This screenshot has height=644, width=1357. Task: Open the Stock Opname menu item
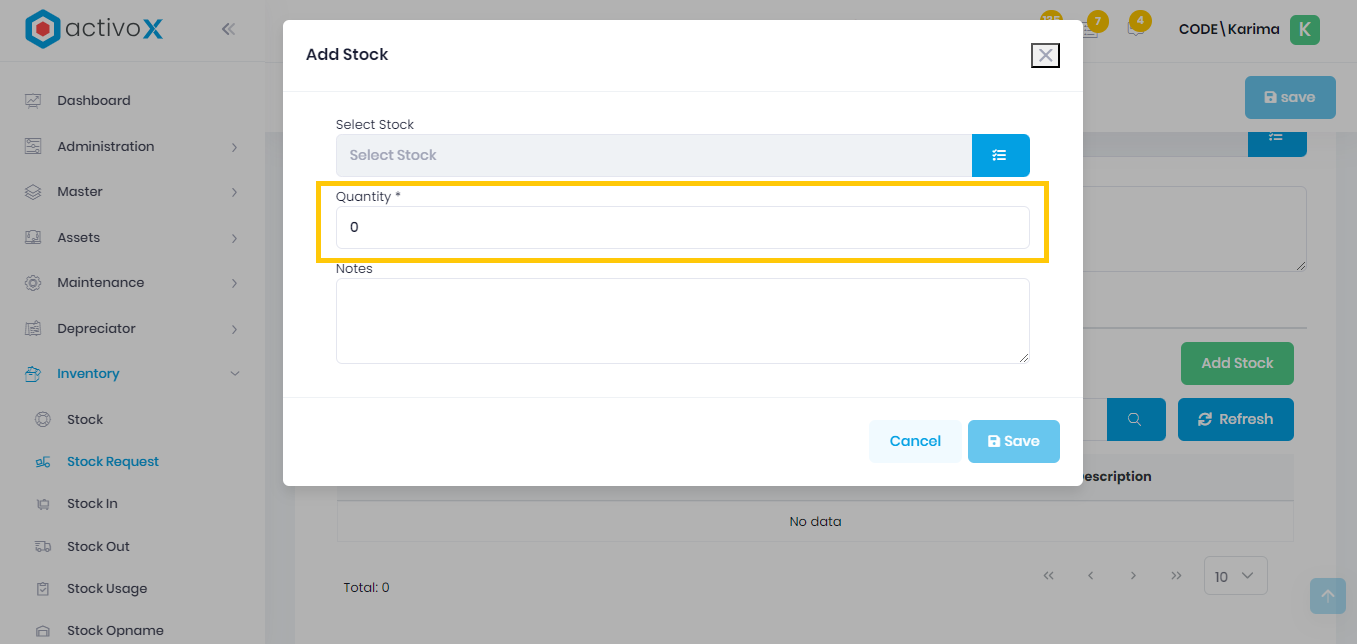[115, 631]
